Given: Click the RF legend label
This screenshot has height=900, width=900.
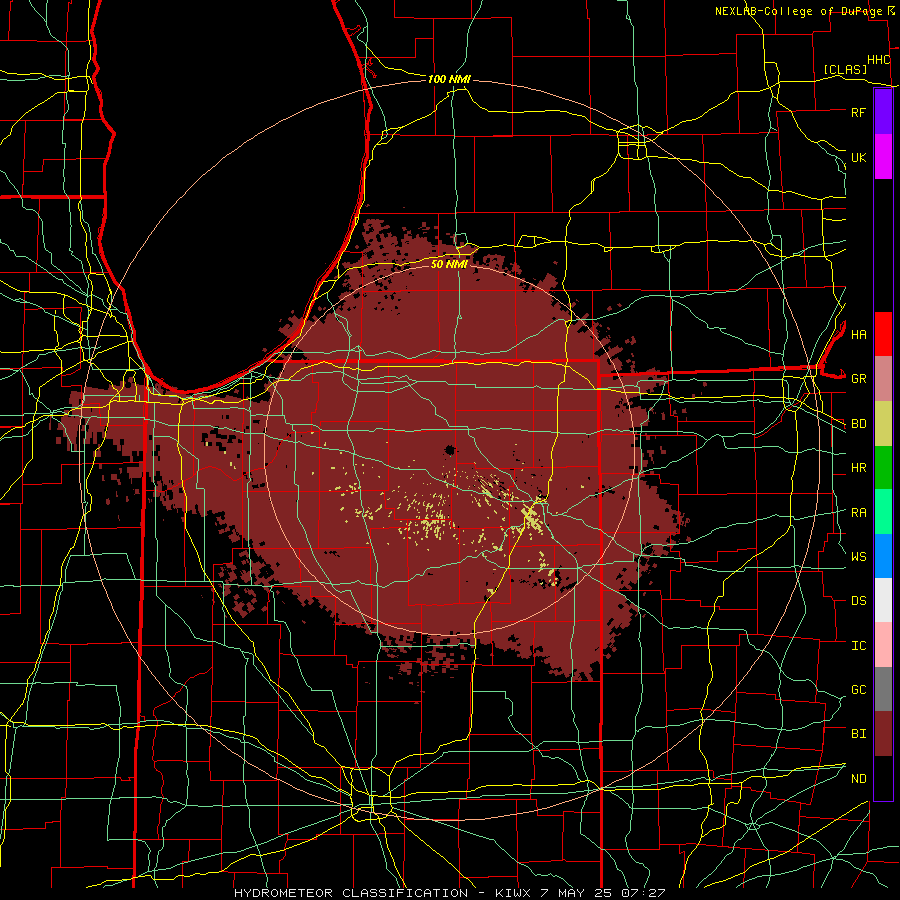Looking at the screenshot, I should (x=858, y=113).
